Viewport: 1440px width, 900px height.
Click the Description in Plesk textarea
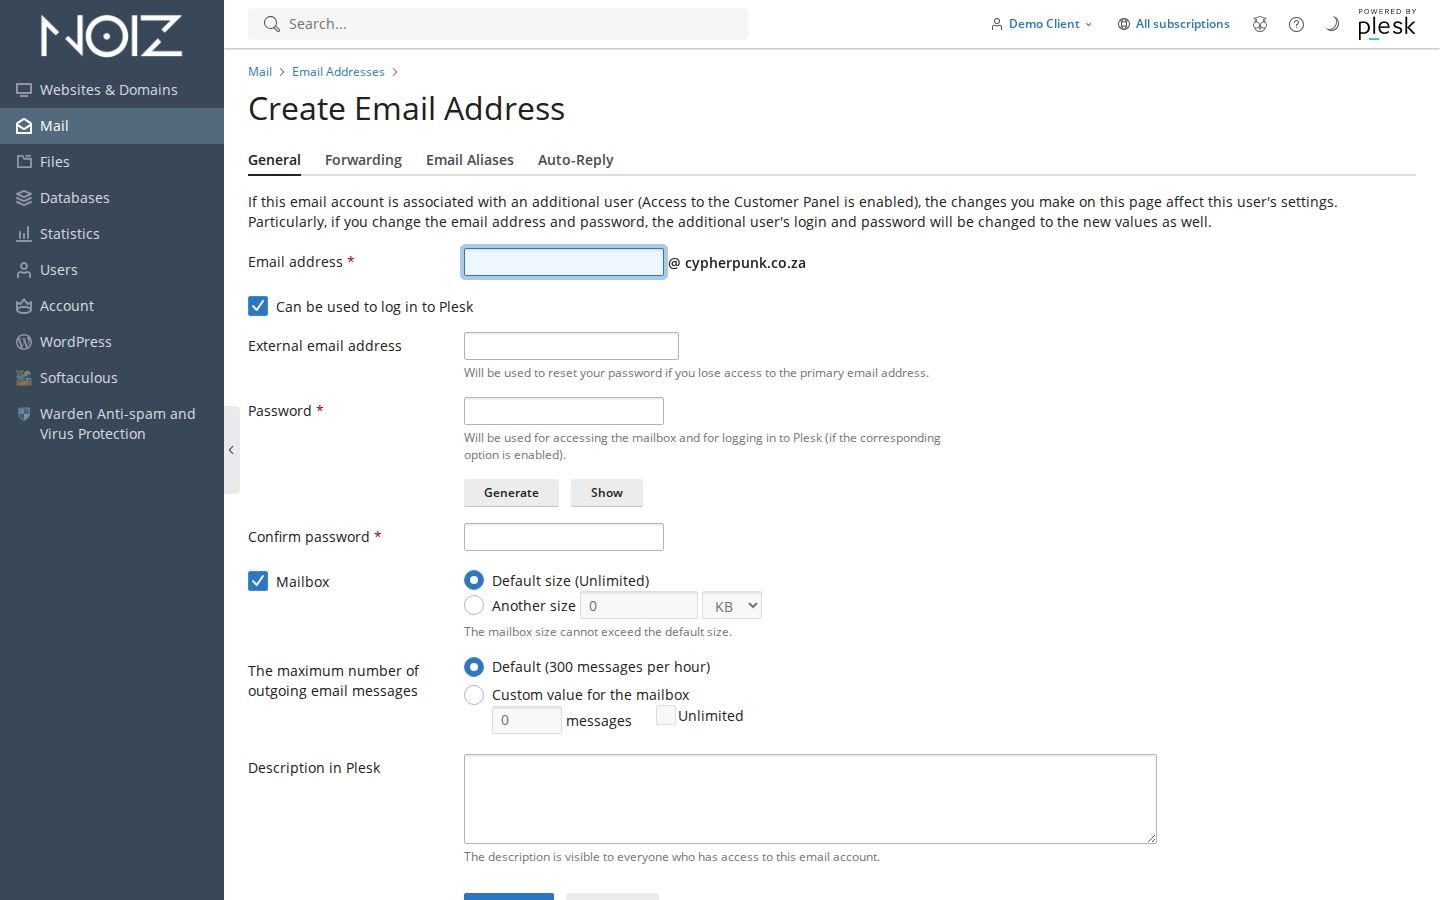coord(810,799)
